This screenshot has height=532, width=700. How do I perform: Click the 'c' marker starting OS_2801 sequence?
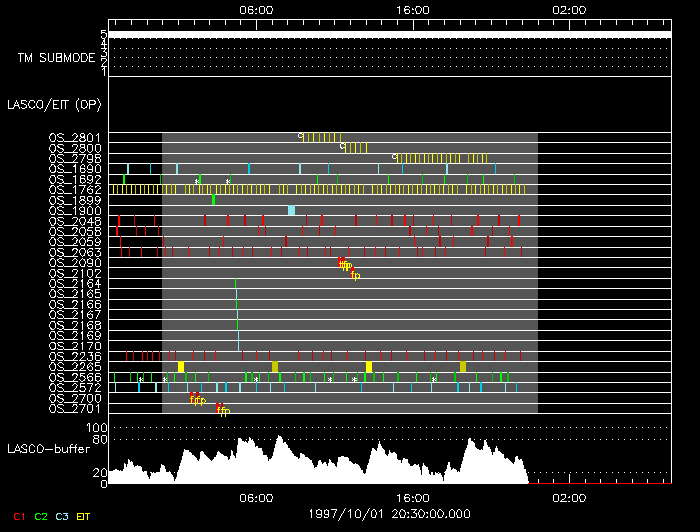click(x=300, y=135)
